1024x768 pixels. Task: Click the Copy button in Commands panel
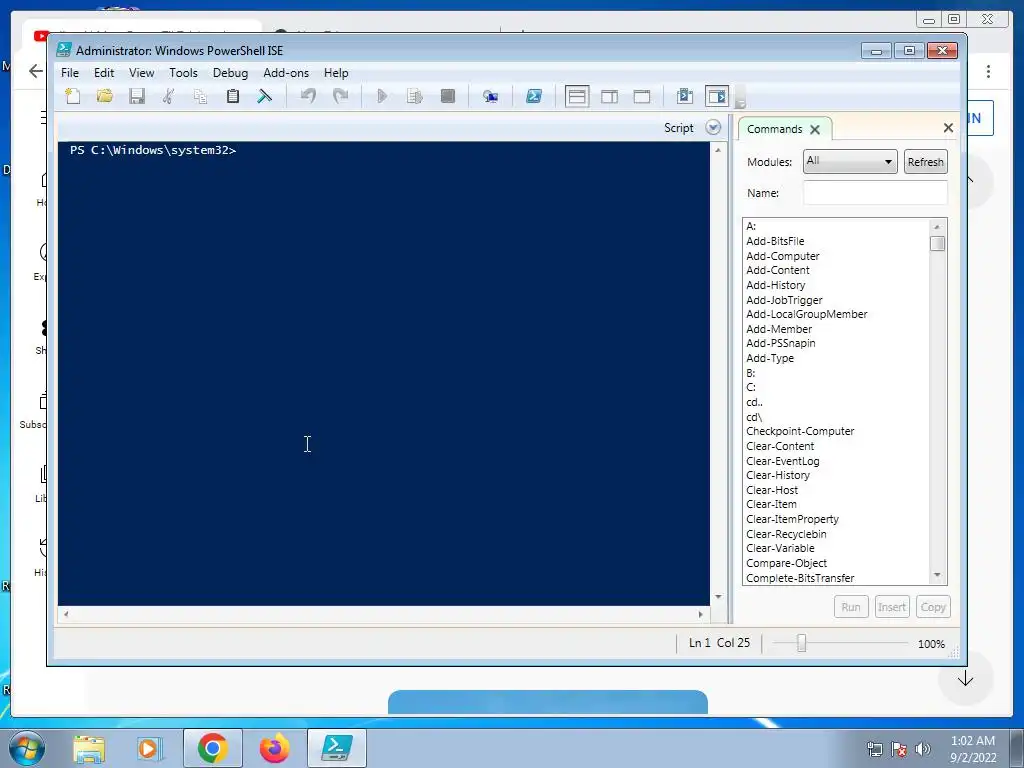click(933, 607)
